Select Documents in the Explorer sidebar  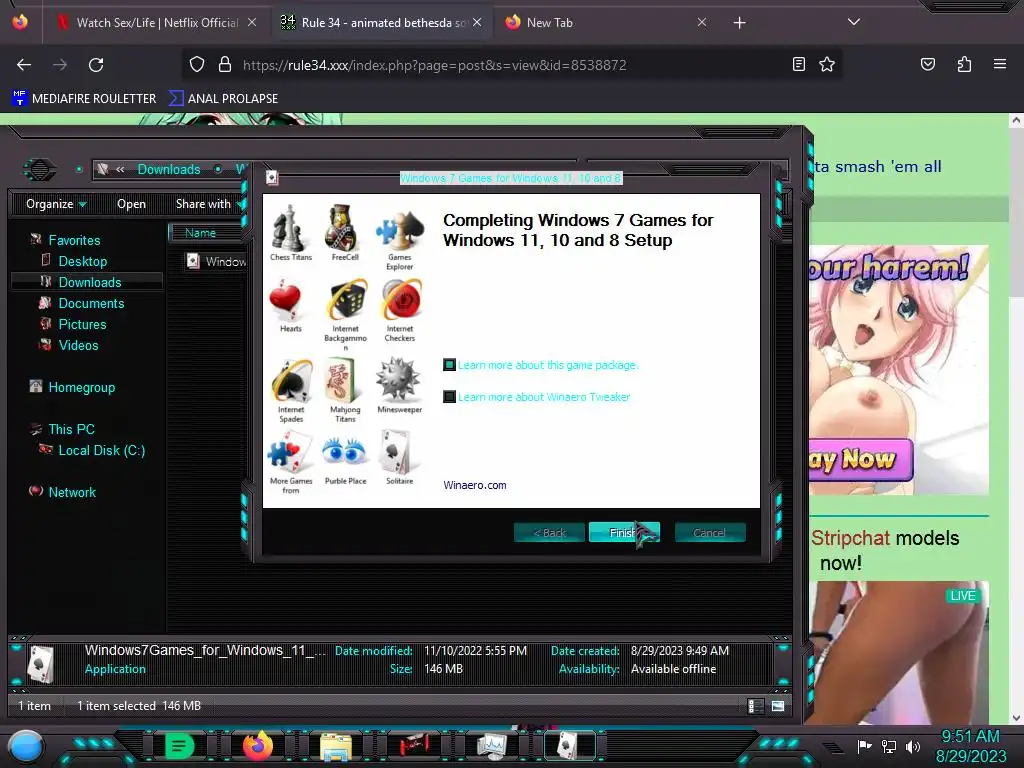click(91, 303)
